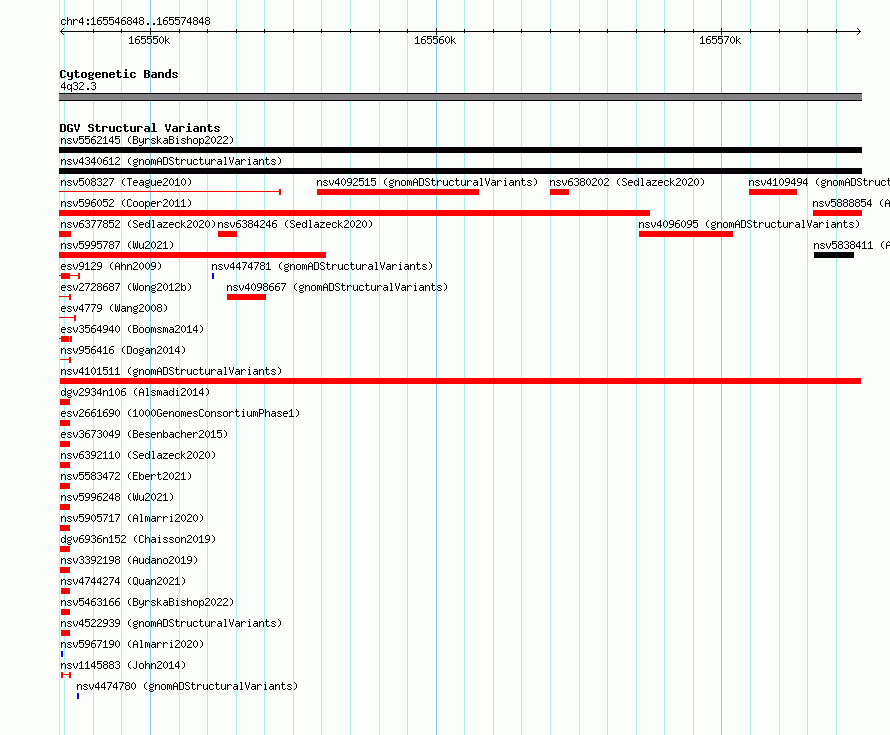Select nsv5905717 (Almarri2020) text

coord(132,518)
